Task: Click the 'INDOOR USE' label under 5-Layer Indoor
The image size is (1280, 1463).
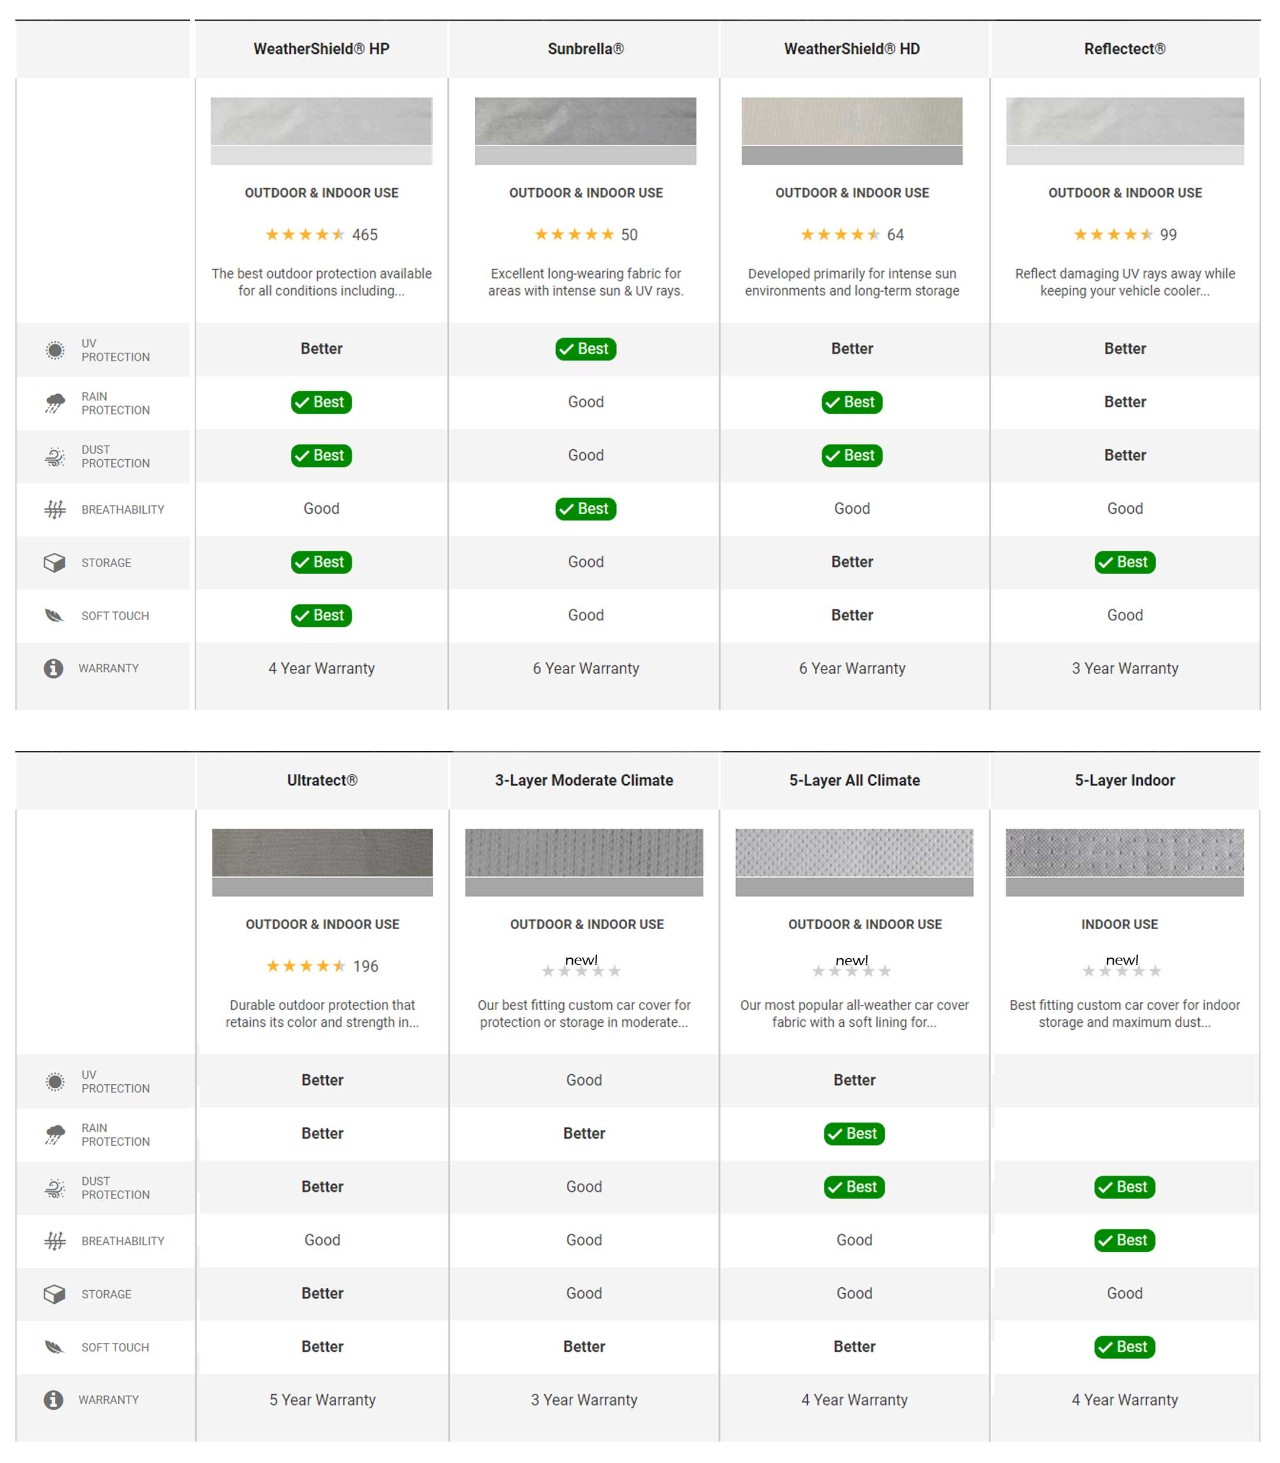Action: (x=1120, y=925)
